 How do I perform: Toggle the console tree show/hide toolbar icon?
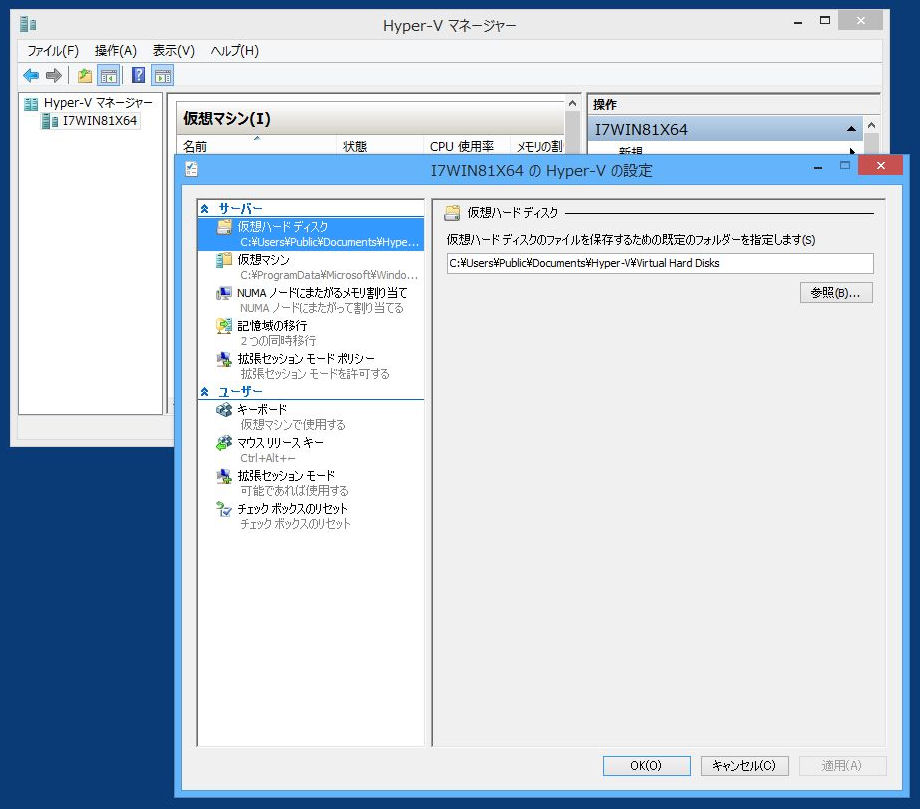click(109, 76)
